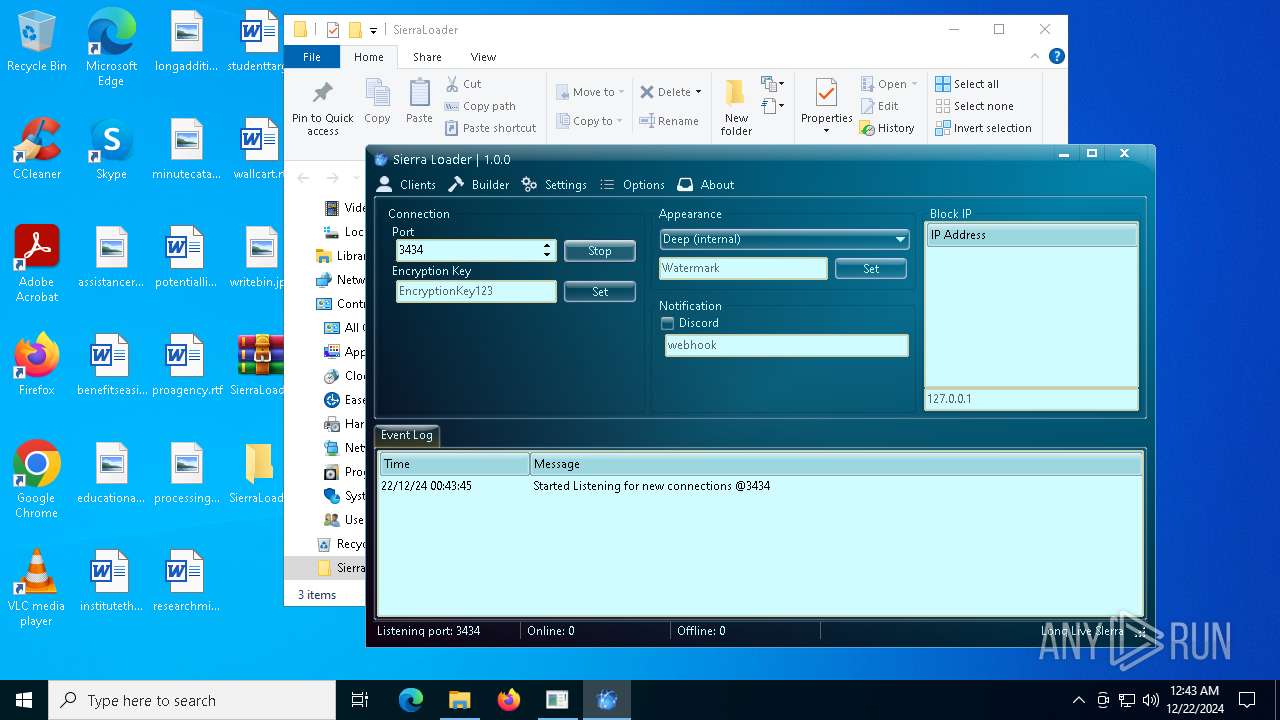
Task: Click the Paste icon in Explorer ribbon
Action: click(419, 102)
